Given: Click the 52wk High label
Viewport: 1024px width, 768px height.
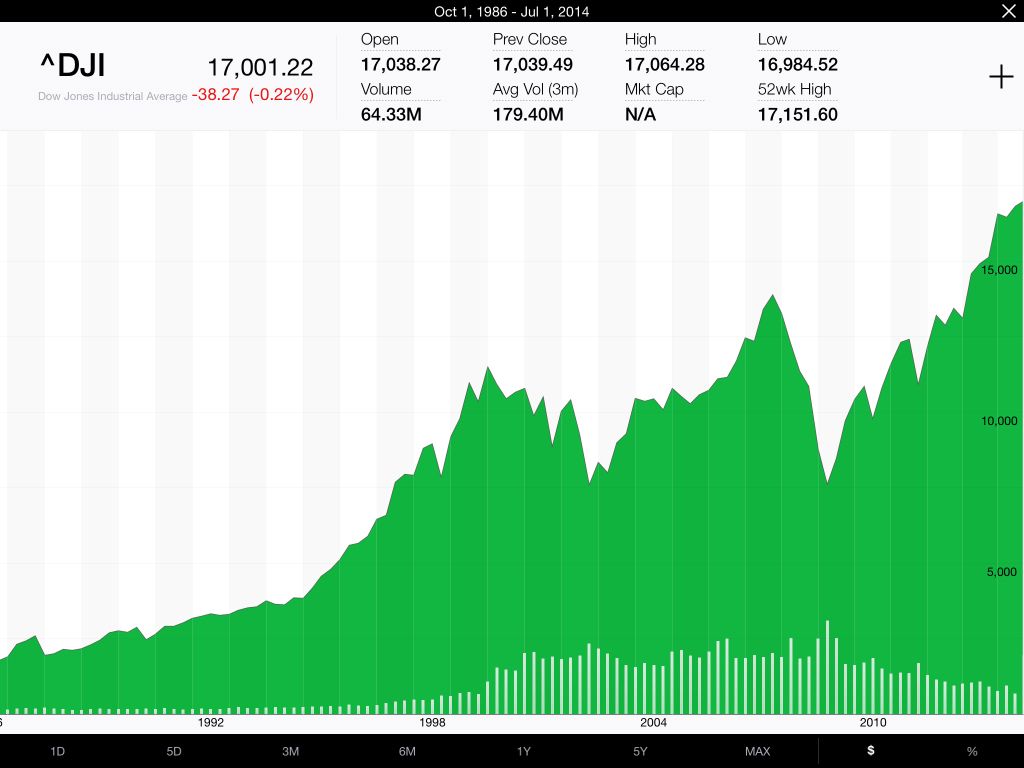Looking at the screenshot, I should (794, 89).
